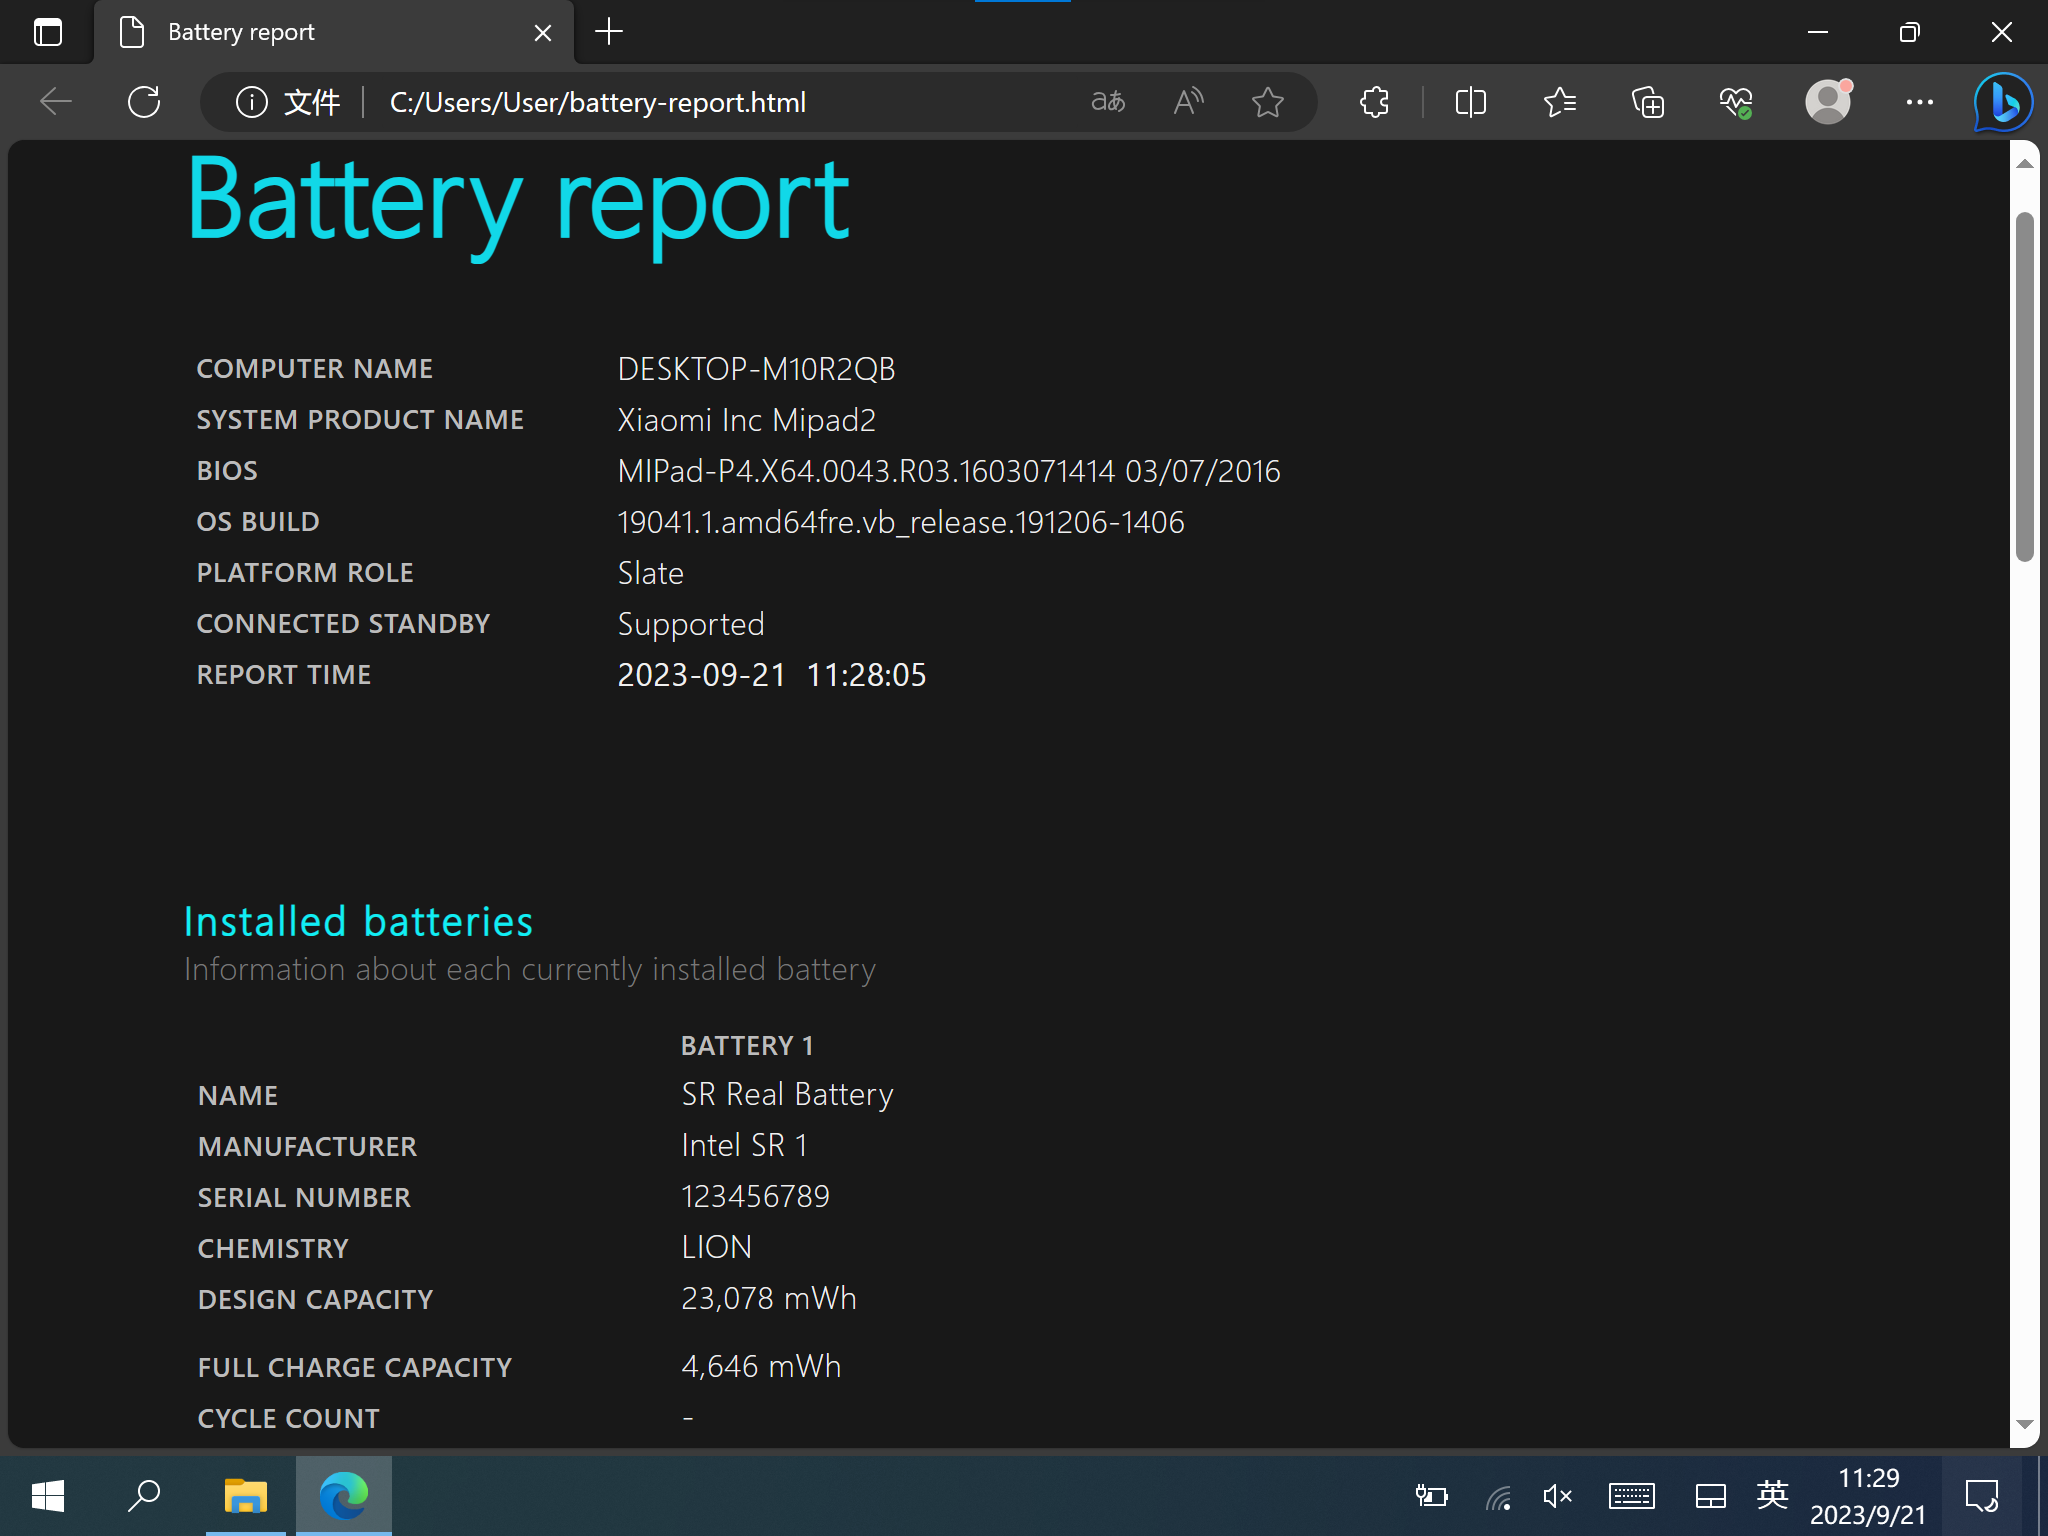Open the taskbar clock 11:29
Image resolution: width=2048 pixels, height=1536 pixels.
[x=1868, y=1496]
